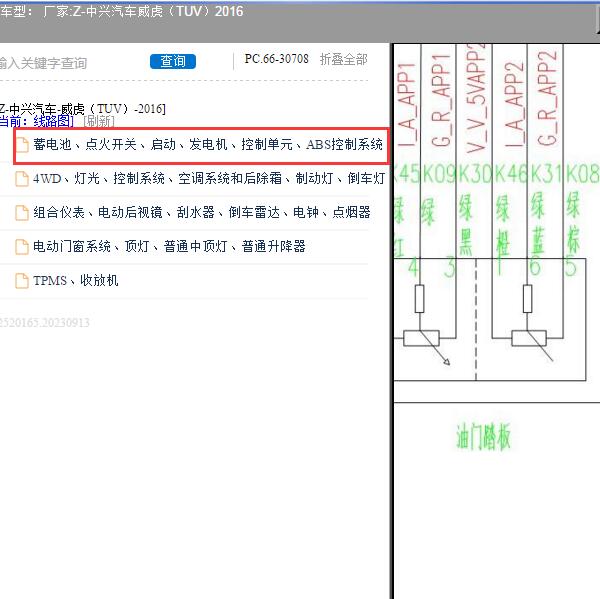600x599 pixels.
Task: Open 4WD、灯光、控制系统 diagram entry
Action: (x=209, y=178)
